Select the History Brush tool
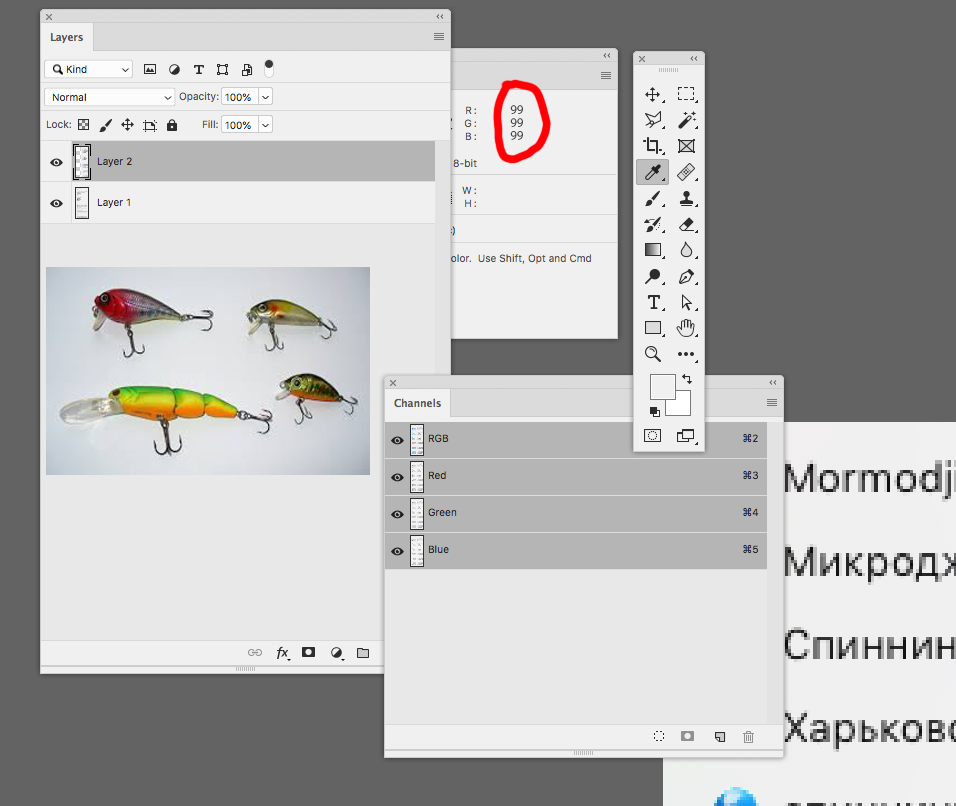956x806 pixels. 653,224
